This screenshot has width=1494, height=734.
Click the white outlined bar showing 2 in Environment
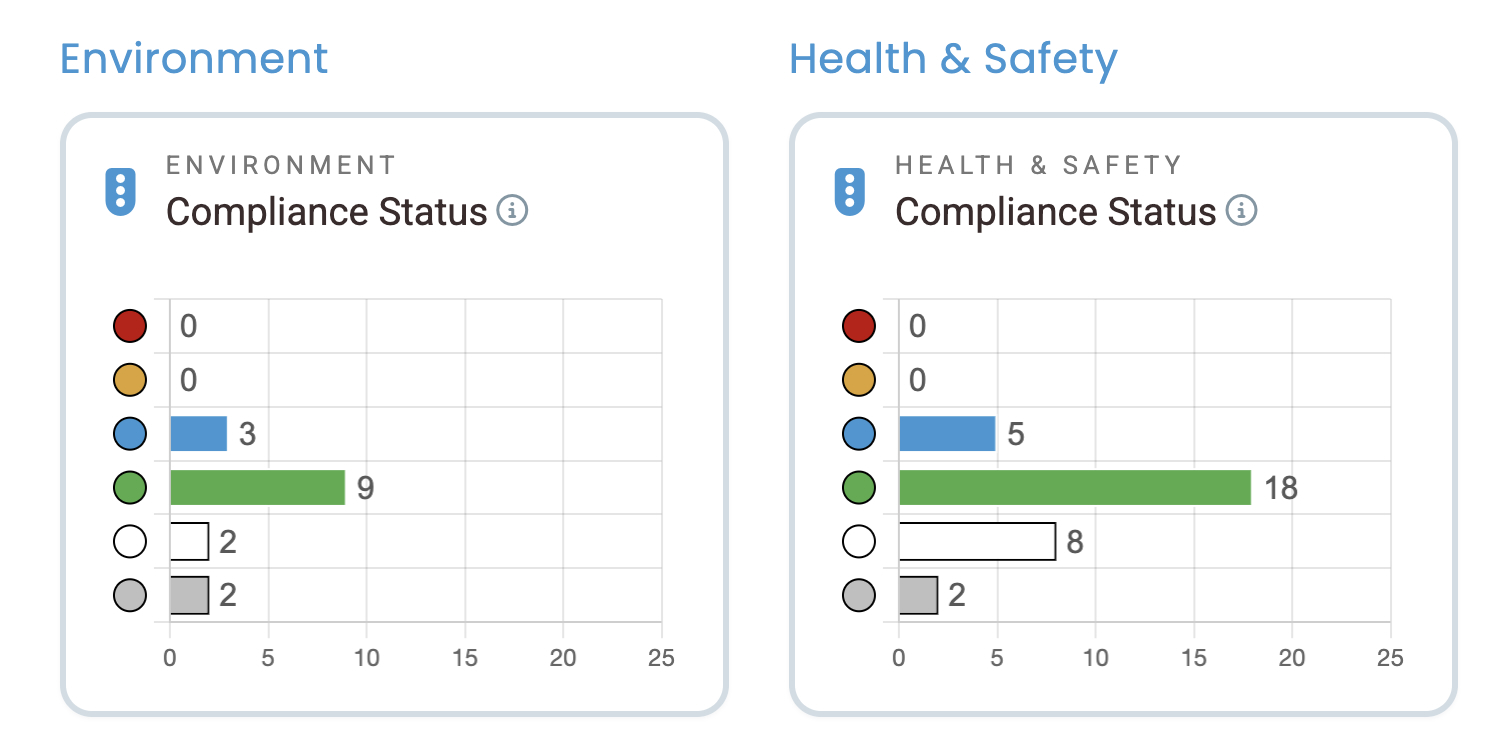click(x=189, y=542)
